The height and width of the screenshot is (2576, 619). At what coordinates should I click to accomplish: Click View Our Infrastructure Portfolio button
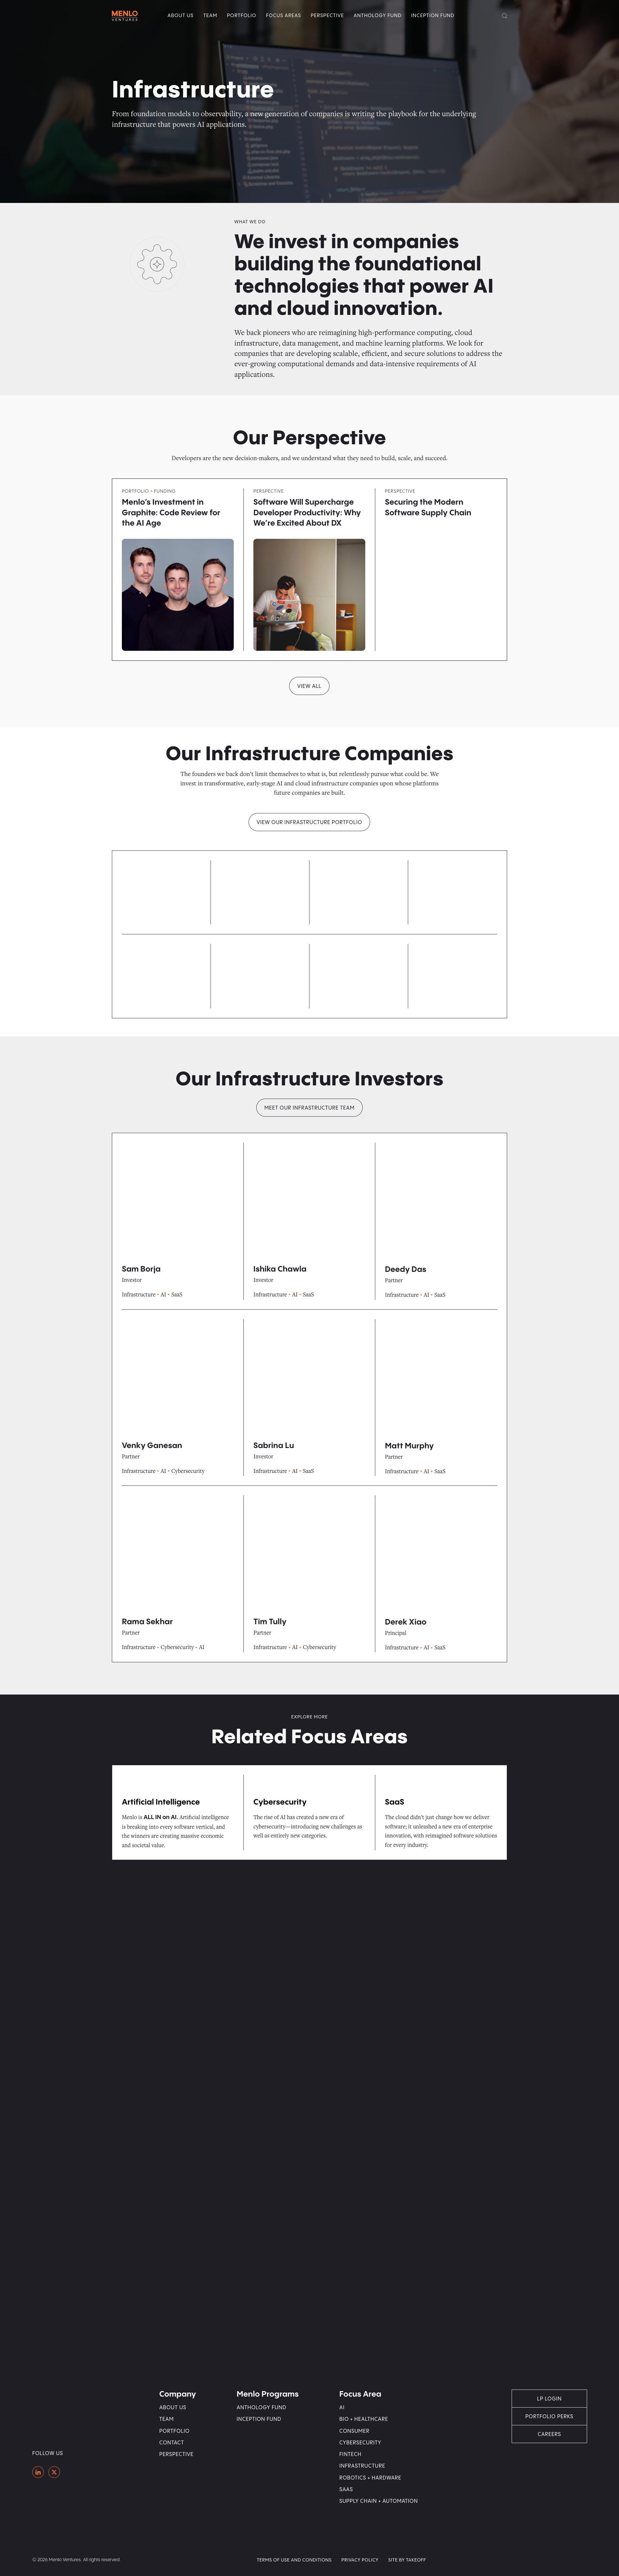click(x=309, y=822)
